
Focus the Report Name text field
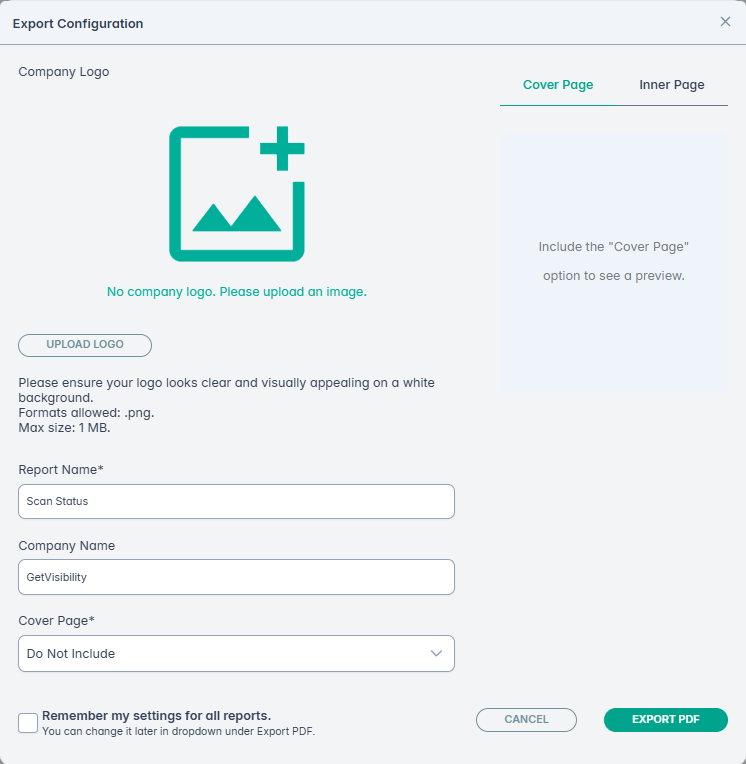click(x=236, y=501)
